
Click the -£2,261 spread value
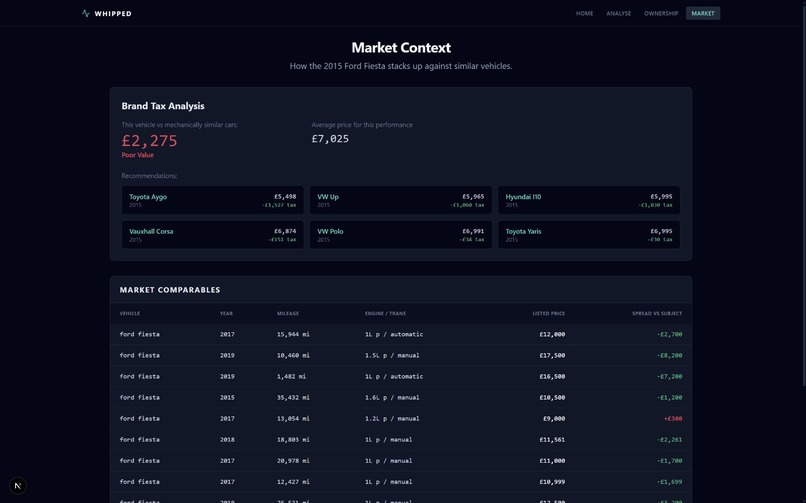[x=669, y=440]
